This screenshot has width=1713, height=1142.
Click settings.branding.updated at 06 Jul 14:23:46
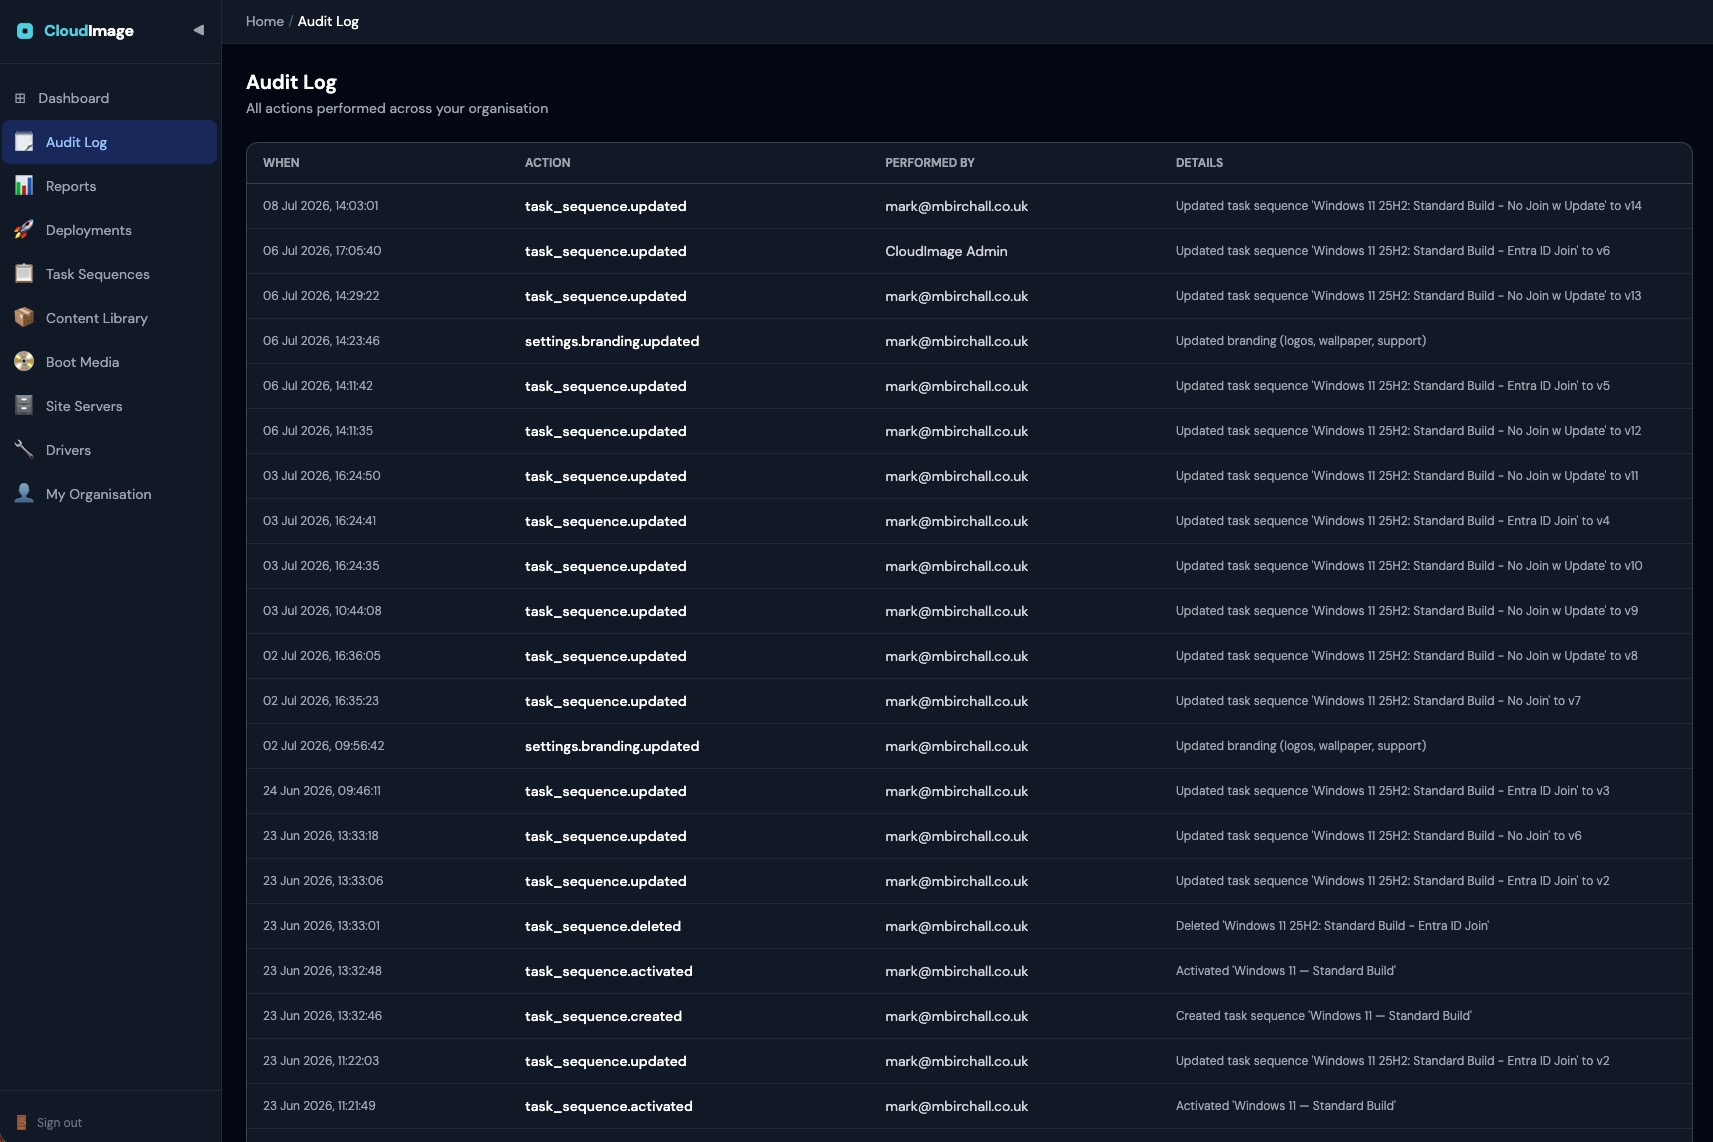(x=612, y=341)
